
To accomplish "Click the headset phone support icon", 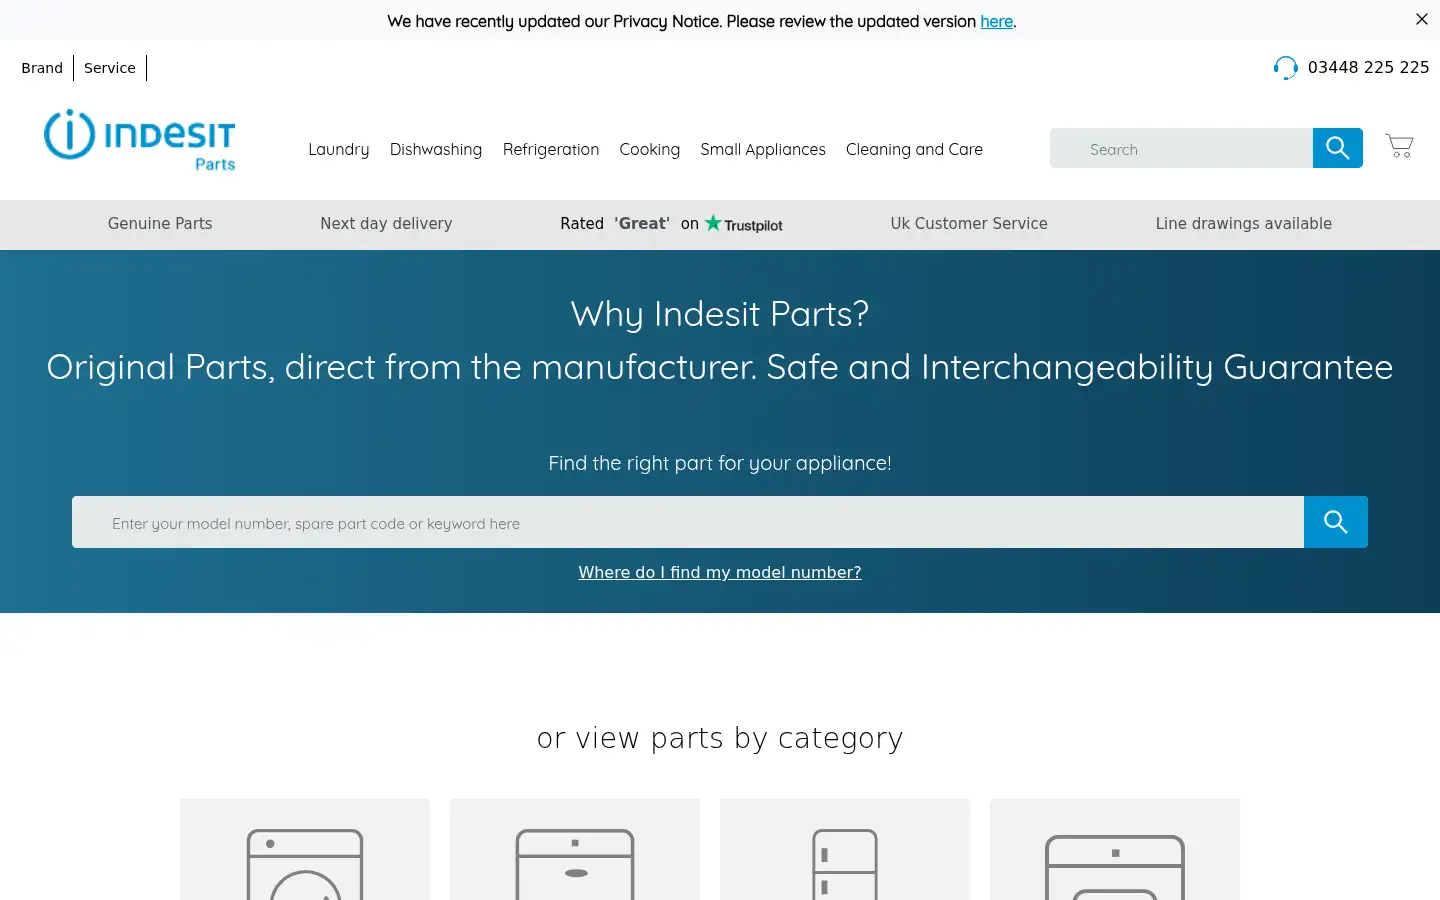I will click(1286, 68).
